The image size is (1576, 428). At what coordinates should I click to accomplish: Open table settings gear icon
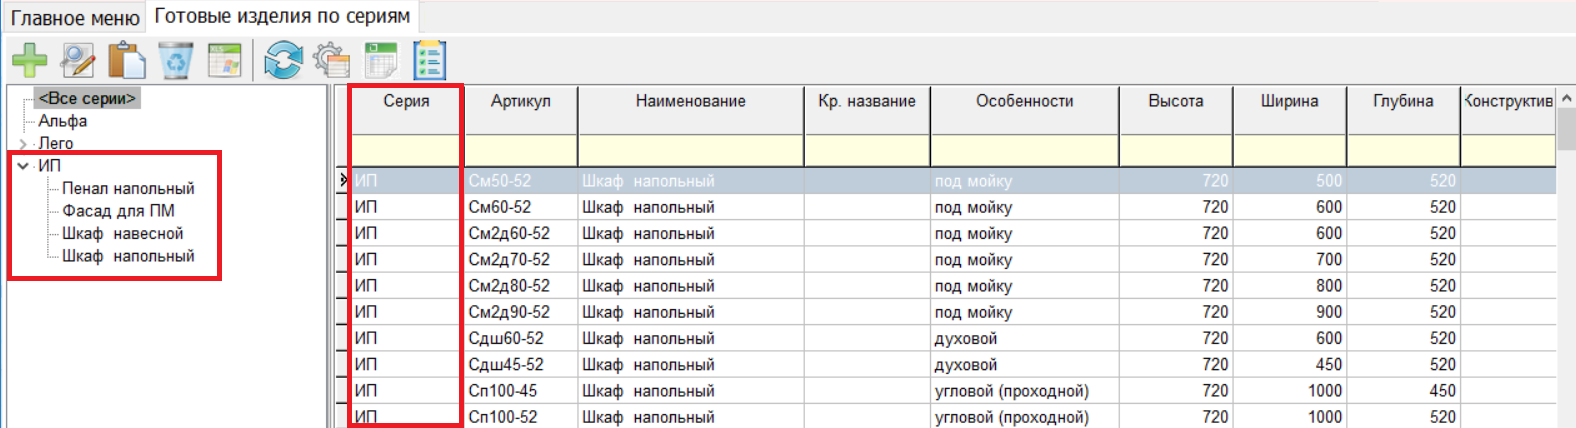coord(332,61)
